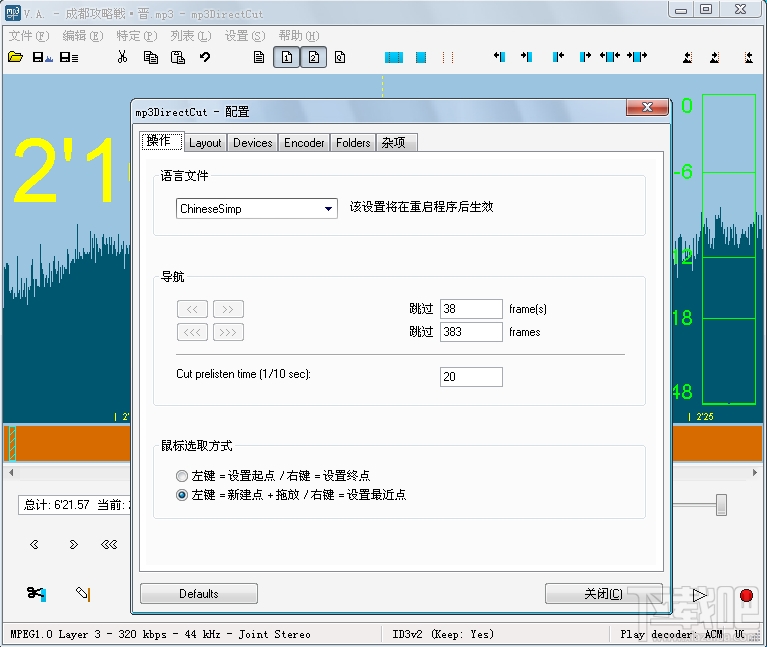Image resolution: width=767 pixels, height=647 pixels.
Task: Switch to the 杂项 tab
Action: tap(396, 143)
